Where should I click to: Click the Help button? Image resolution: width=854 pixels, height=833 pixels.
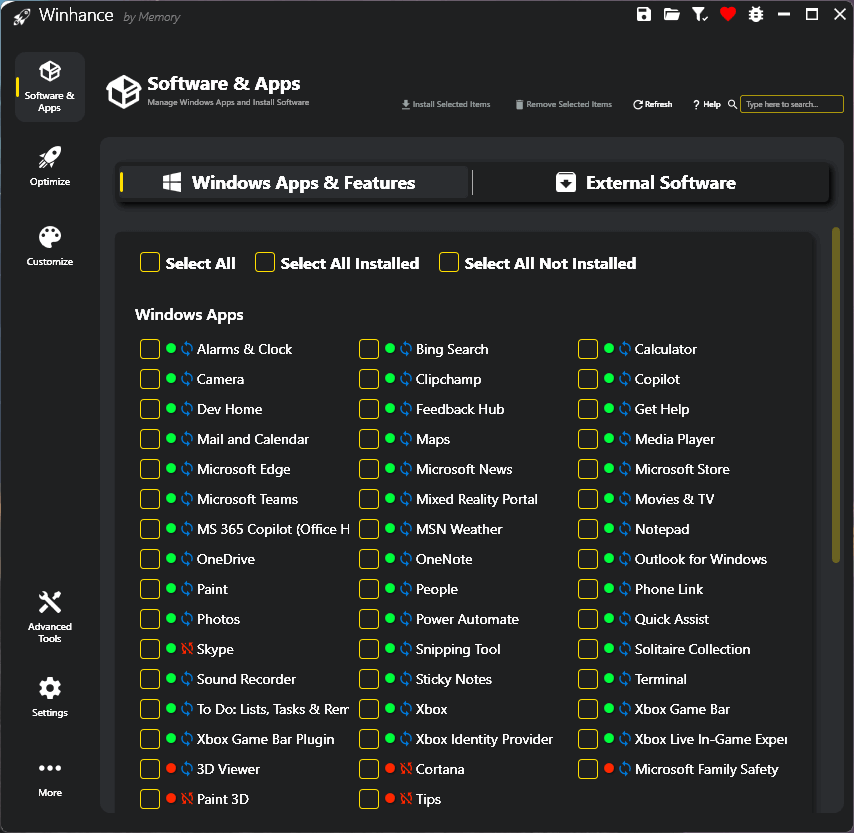(706, 104)
